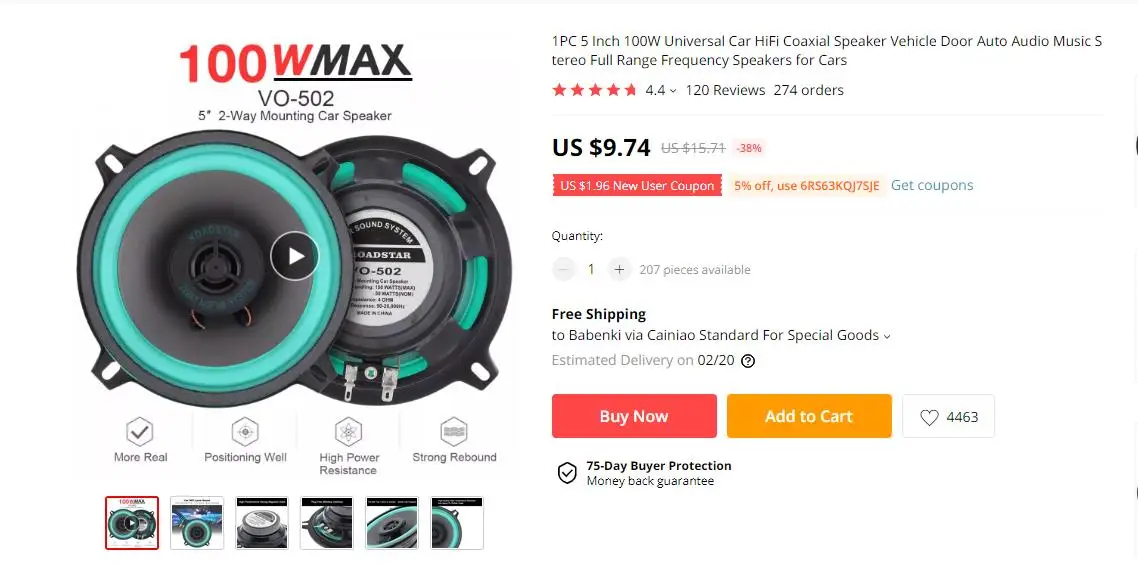
Task: Click Add to Cart button
Action: tap(809, 416)
